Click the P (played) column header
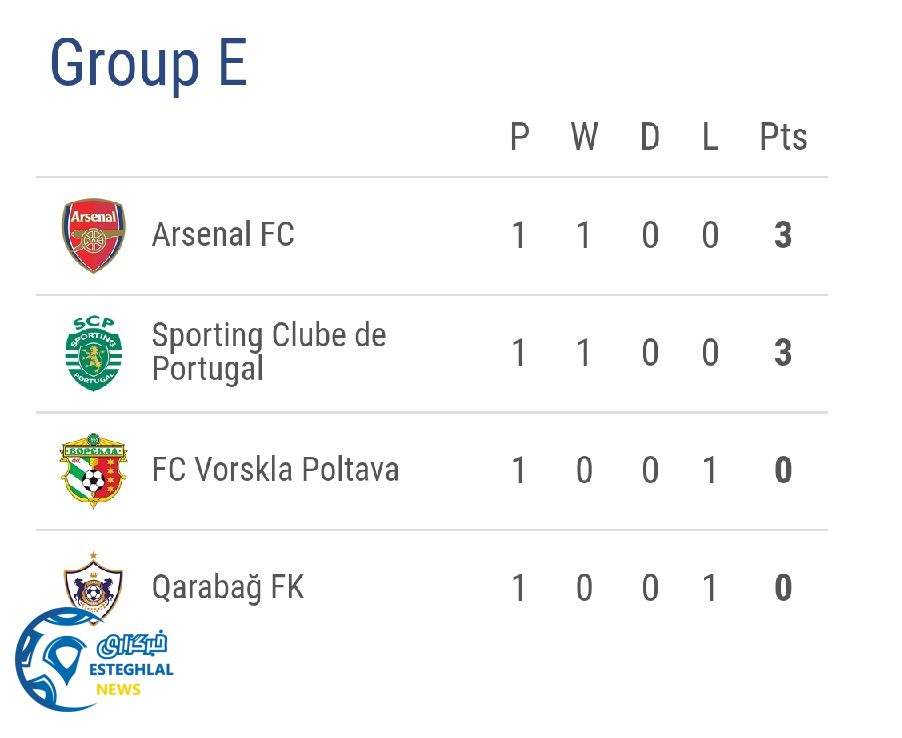Screen dimensions: 902x738 (519, 138)
